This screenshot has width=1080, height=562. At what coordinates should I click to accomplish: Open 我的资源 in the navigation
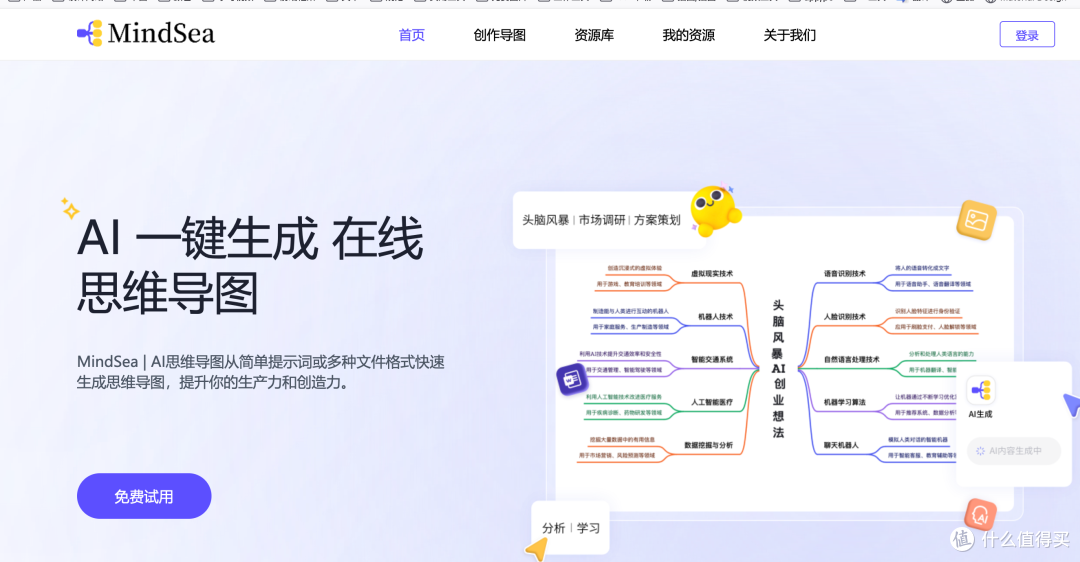tap(688, 35)
